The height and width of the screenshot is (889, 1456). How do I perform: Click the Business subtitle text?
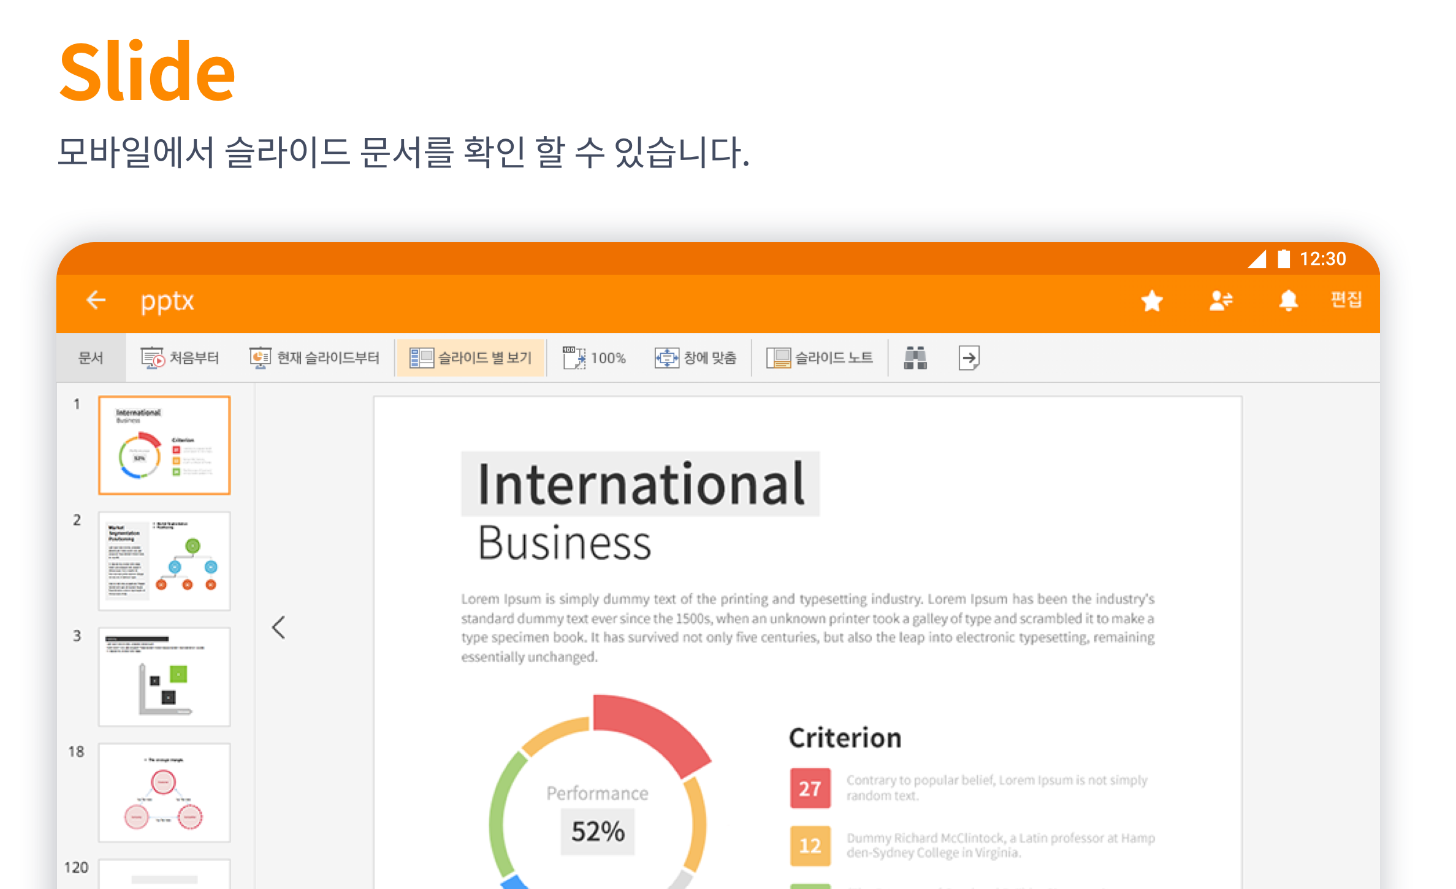pyautogui.click(x=565, y=544)
